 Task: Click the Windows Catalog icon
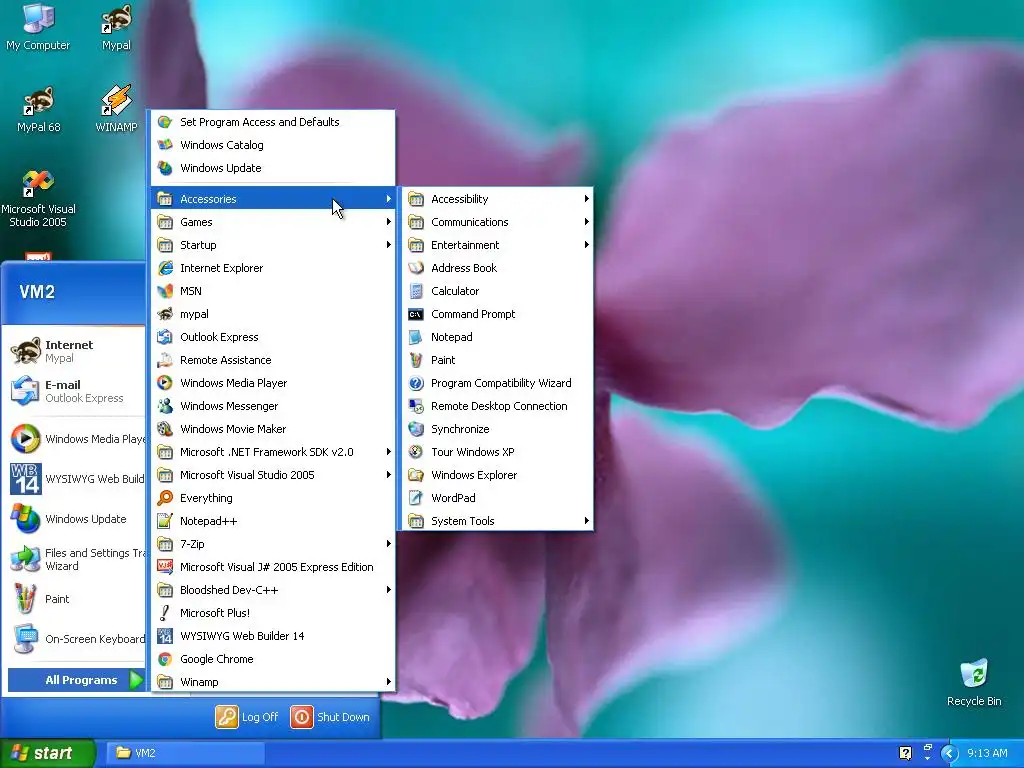165,145
